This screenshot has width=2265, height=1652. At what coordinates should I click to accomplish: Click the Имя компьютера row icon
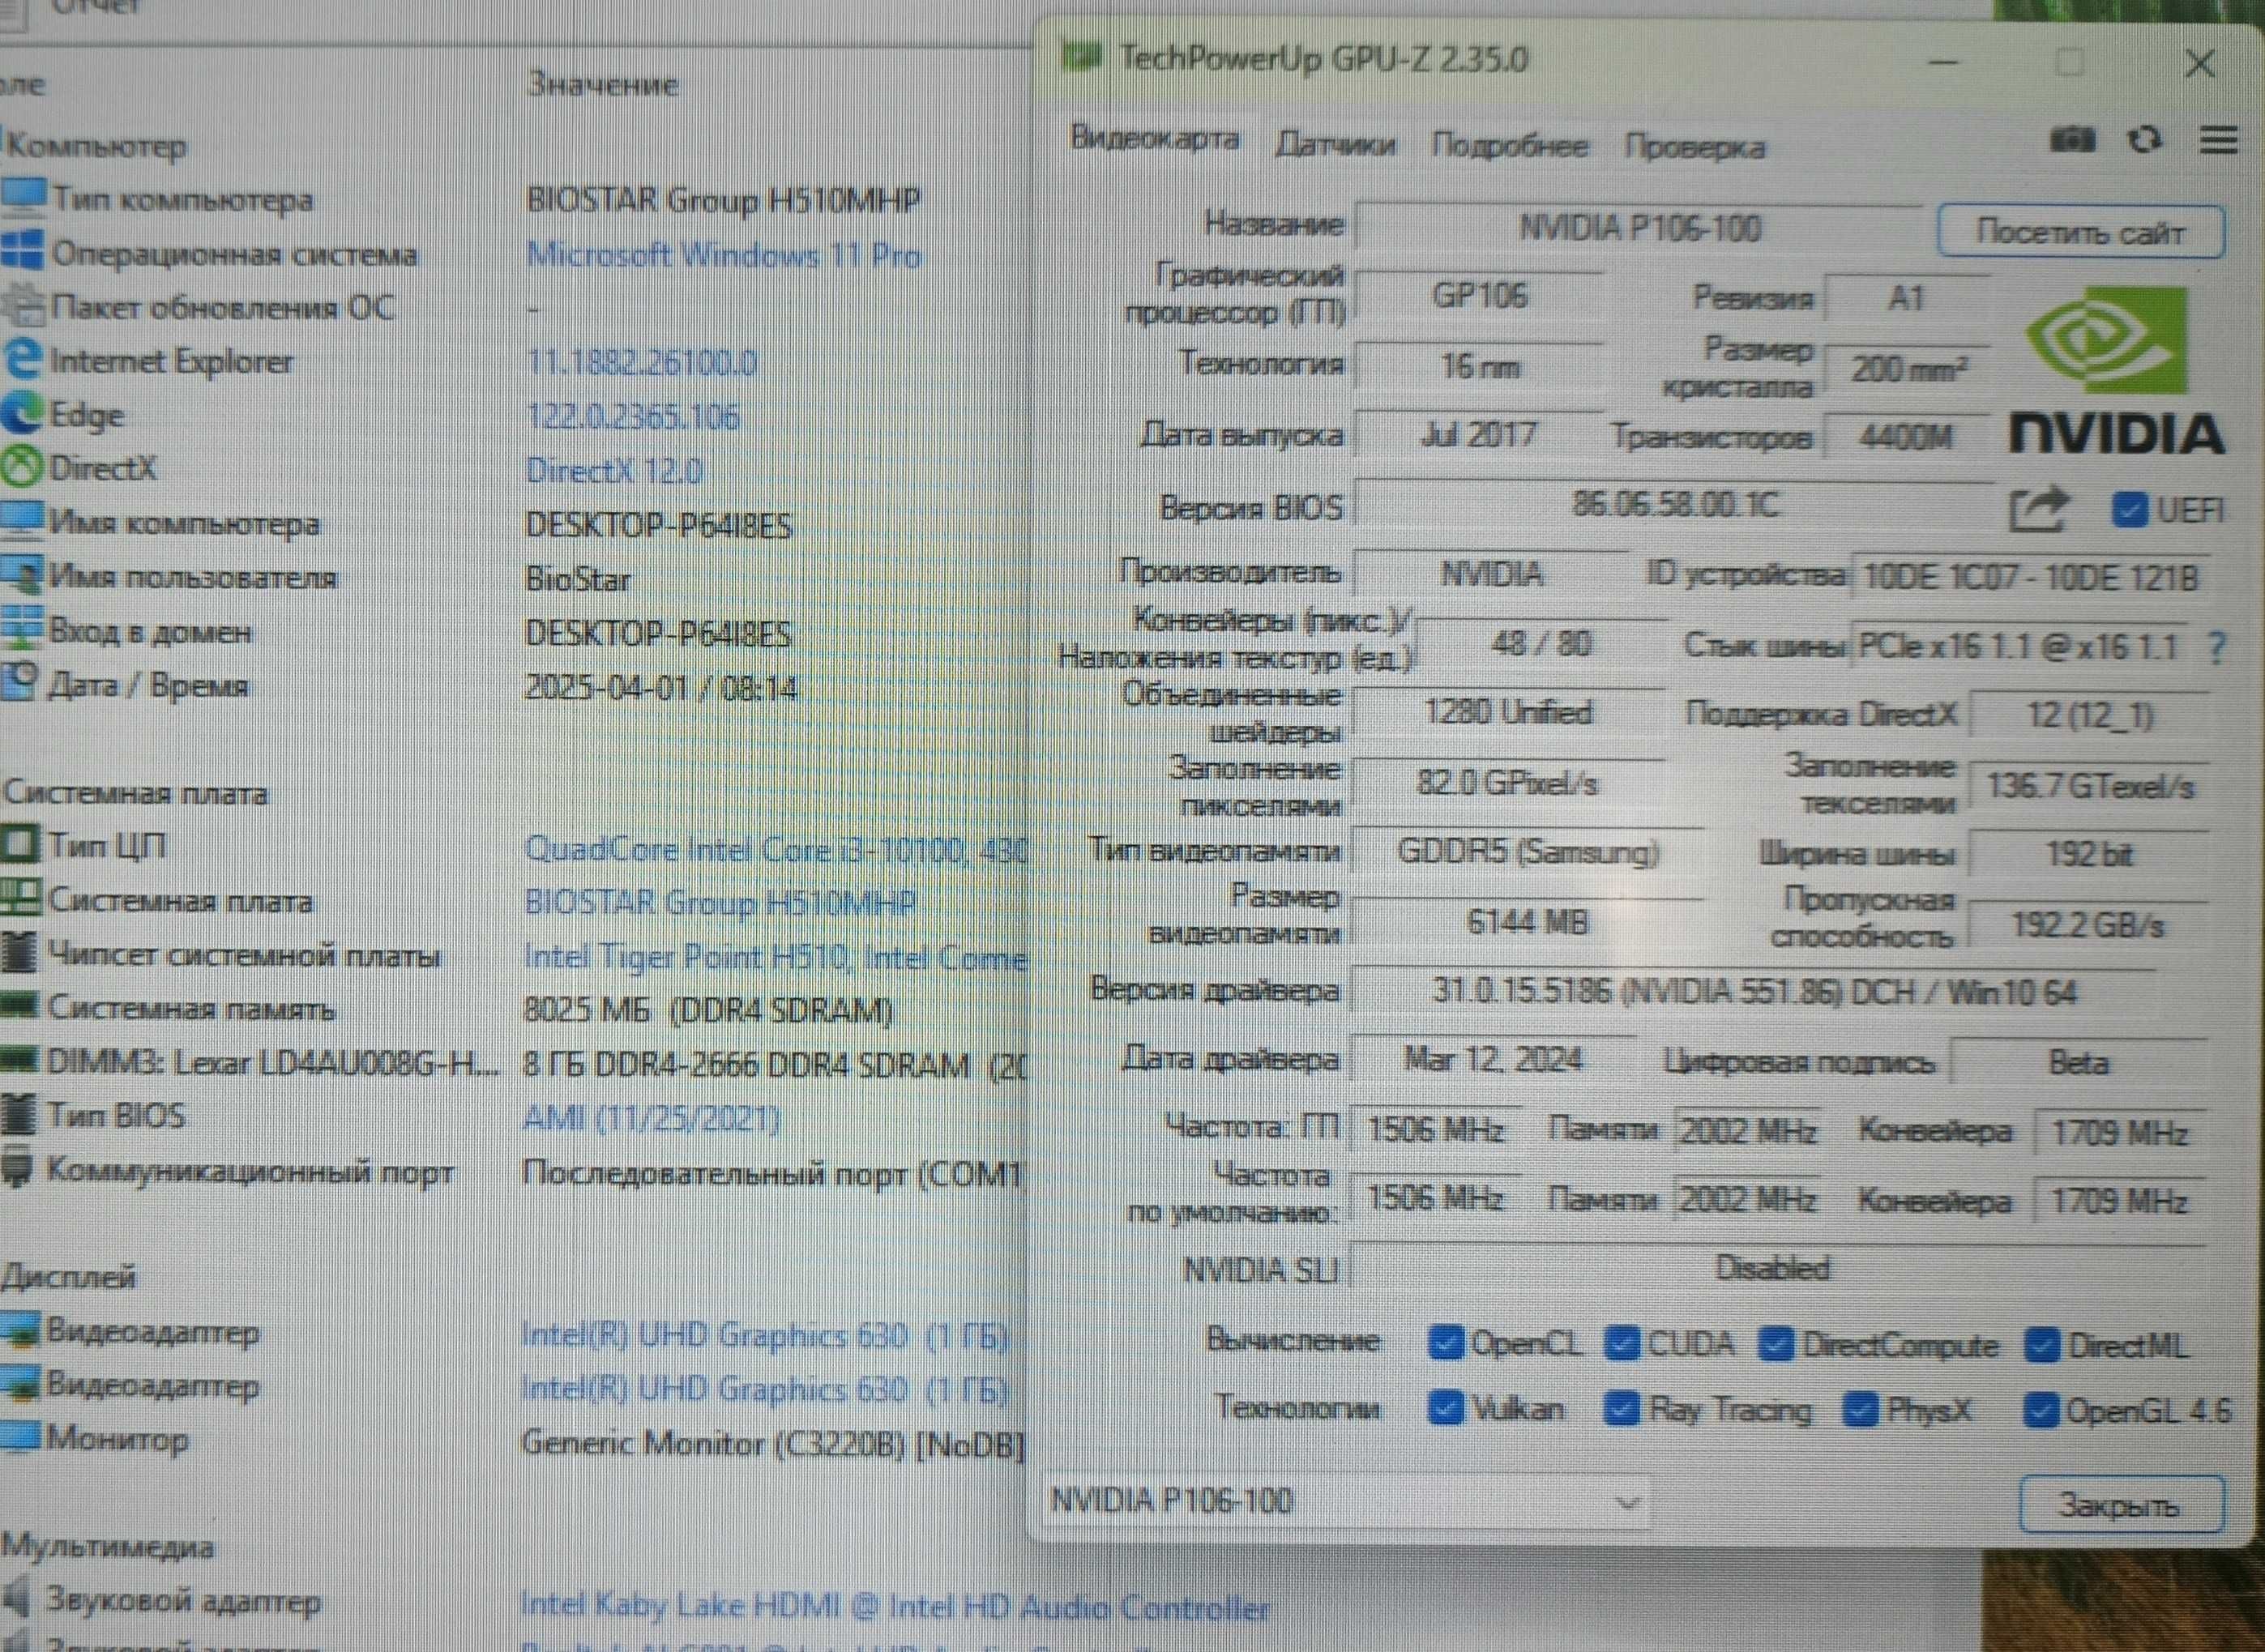[x=22, y=520]
